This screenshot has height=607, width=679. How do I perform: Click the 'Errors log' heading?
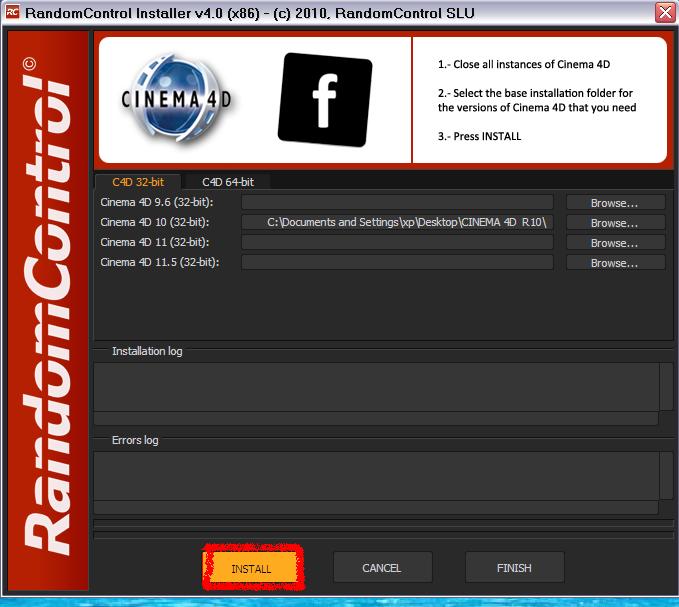click(135, 440)
